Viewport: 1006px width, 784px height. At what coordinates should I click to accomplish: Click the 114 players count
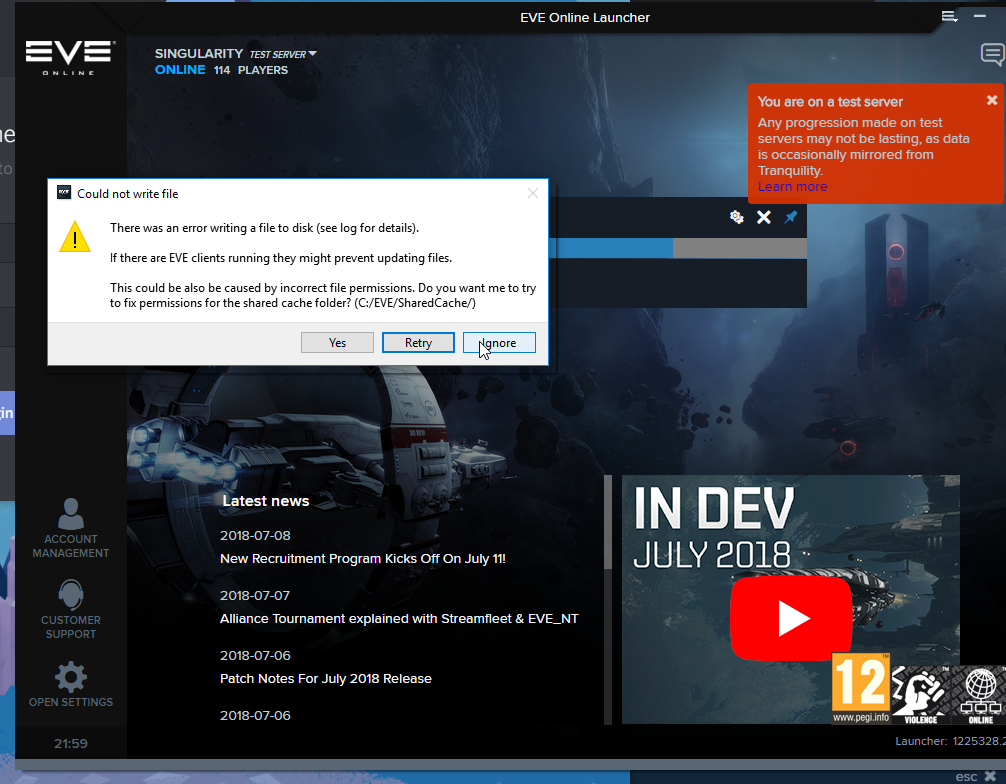[x=222, y=70]
